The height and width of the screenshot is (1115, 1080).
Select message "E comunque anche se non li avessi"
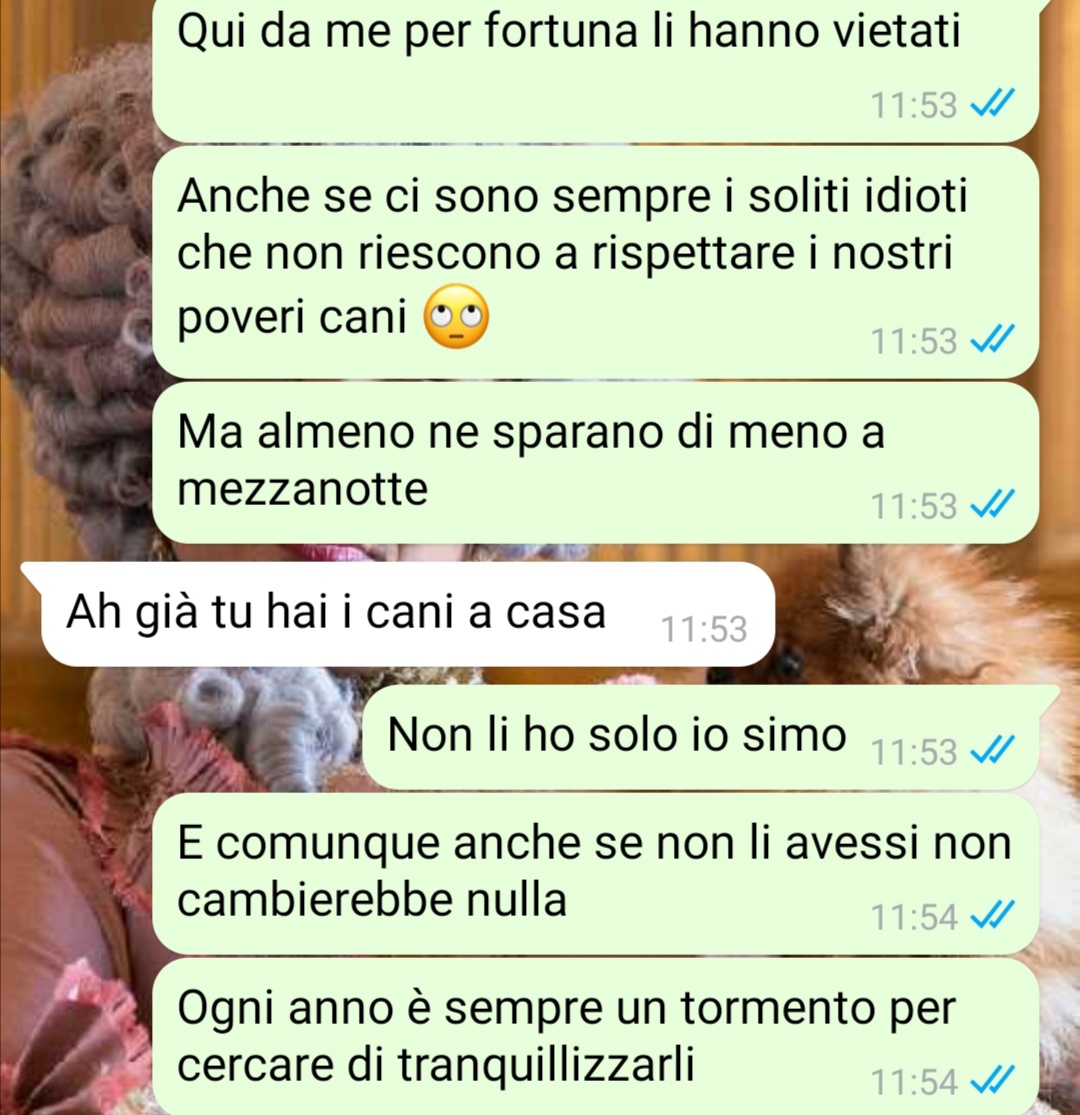click(596, 874)
